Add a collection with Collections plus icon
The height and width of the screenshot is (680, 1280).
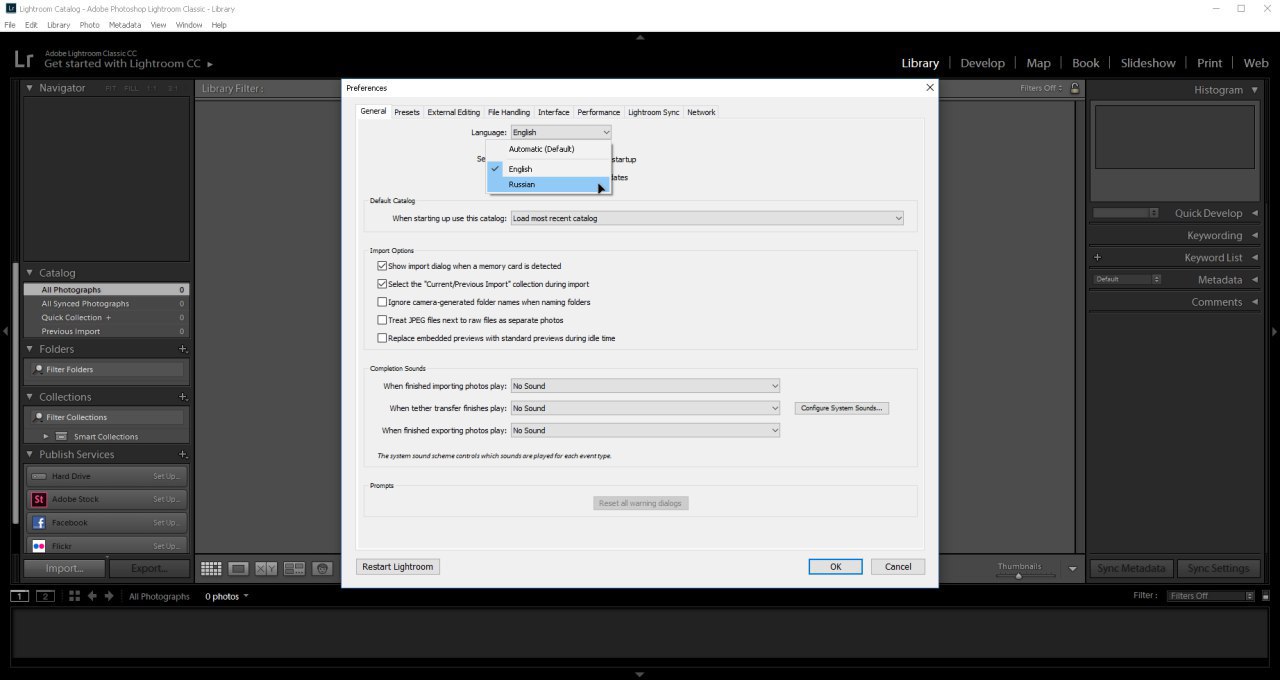182,397
